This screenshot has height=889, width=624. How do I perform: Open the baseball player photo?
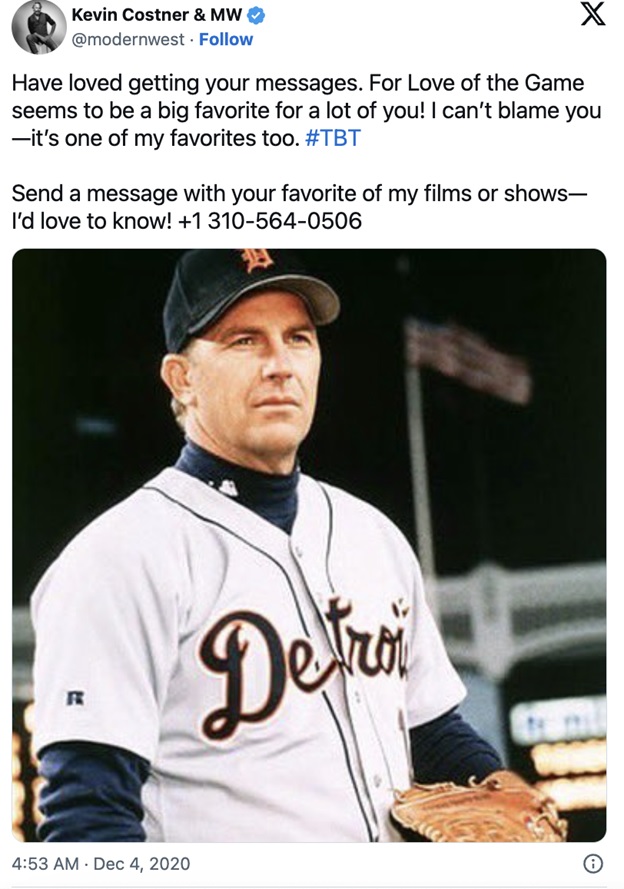[x=309, y=545]
